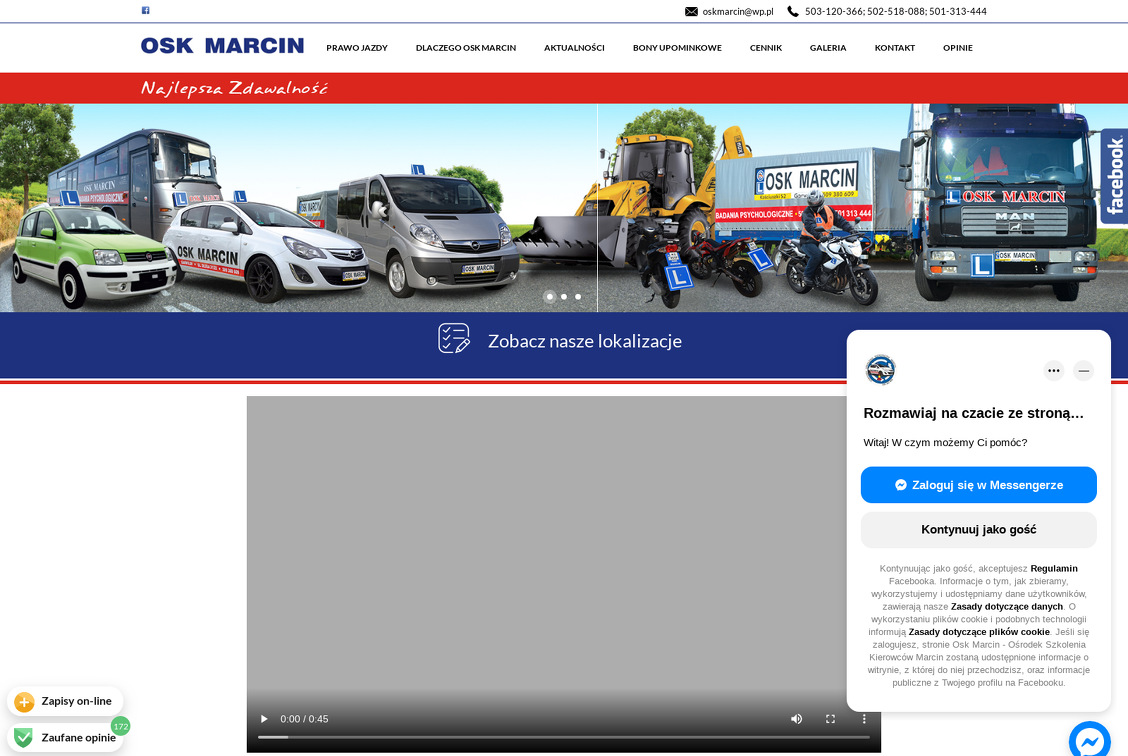Open the Regulamin link
The height and width of the screenshot is (756, 1128).
(x=1054, y=568)
